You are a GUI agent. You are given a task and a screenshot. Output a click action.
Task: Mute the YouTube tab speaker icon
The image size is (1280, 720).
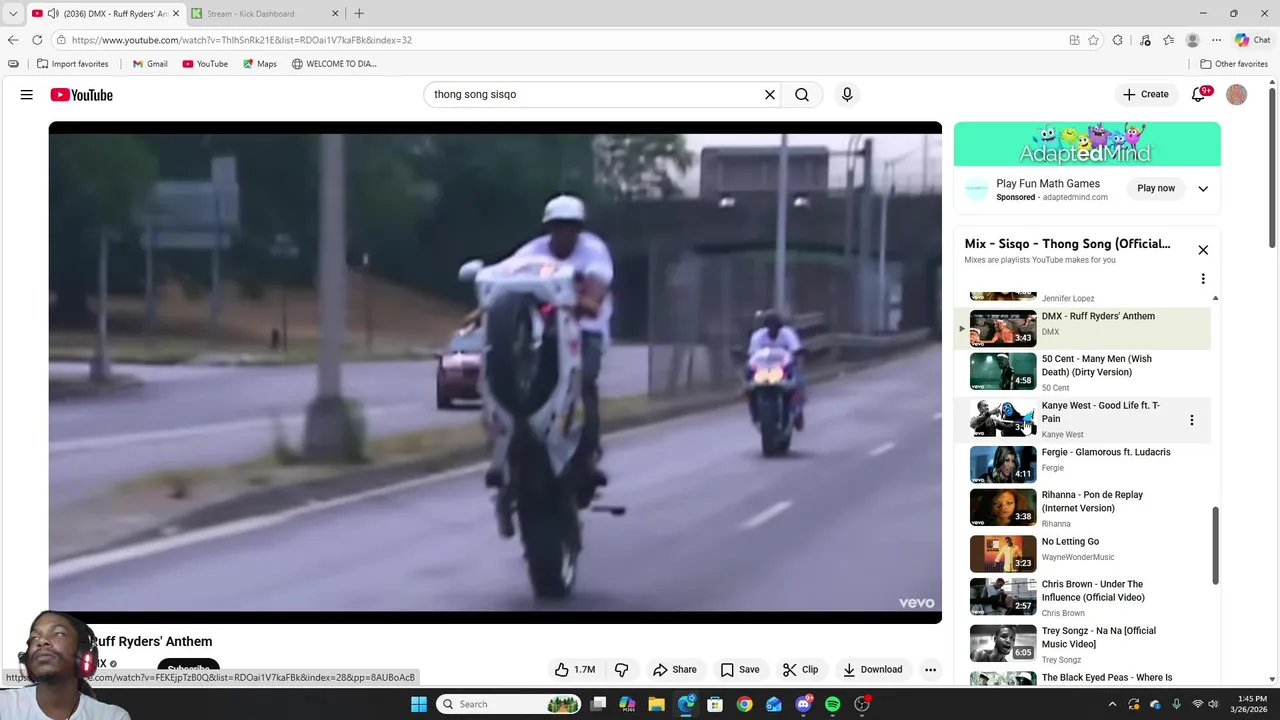point(53,14)
